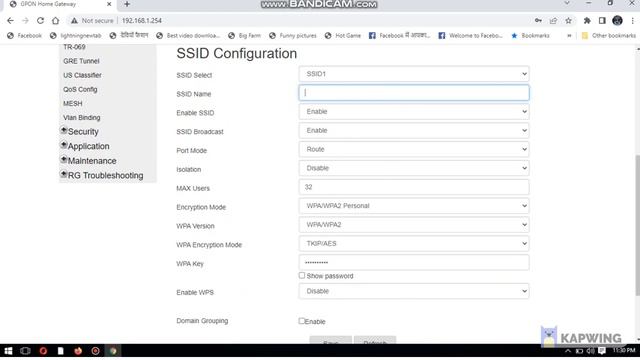Open US Classifier in sidebar

click(82, 75)
